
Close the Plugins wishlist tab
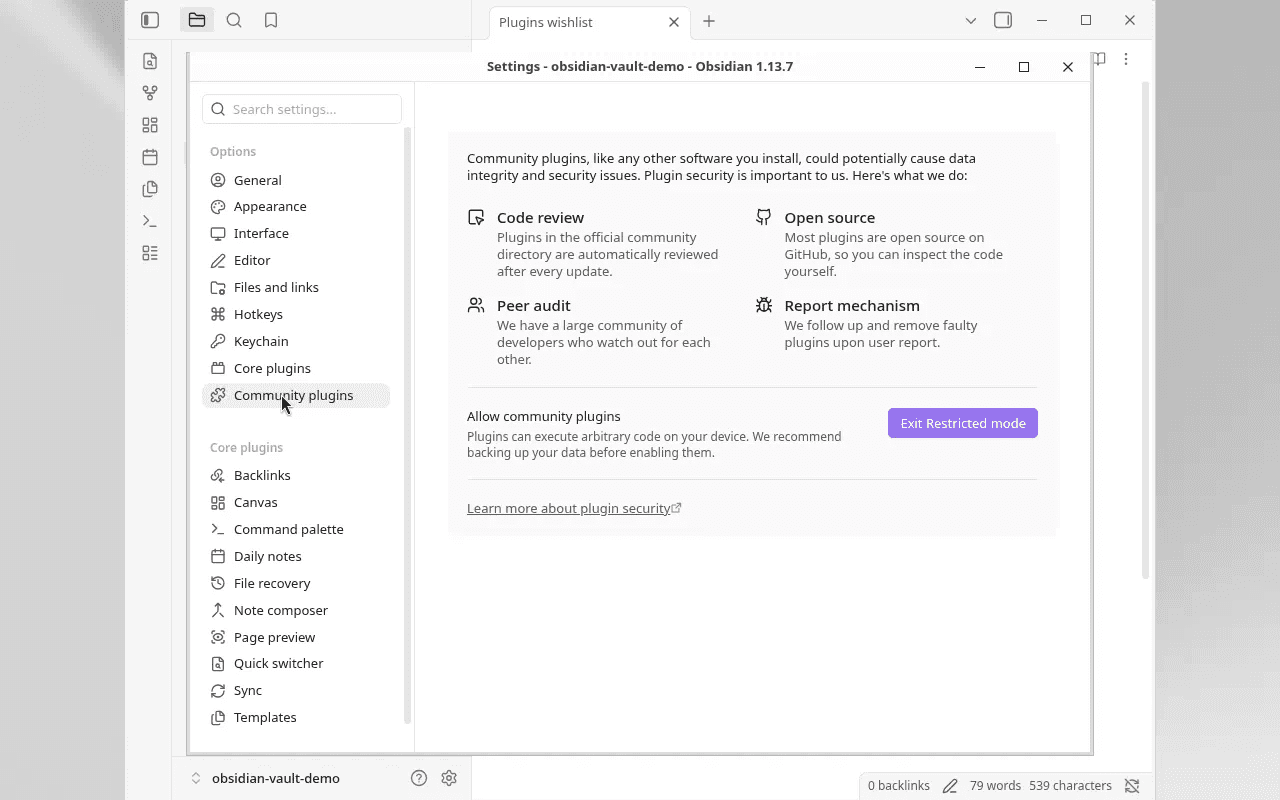click(674, 22)
